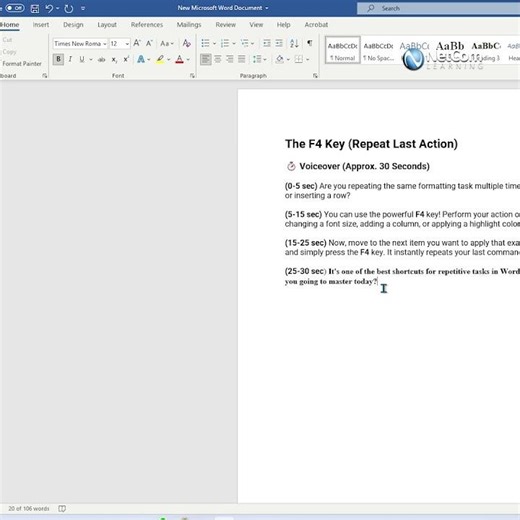520x520 pixels.
Task: Open Customize Quick Access Toolbar dropdown
Action: [83, 8]
